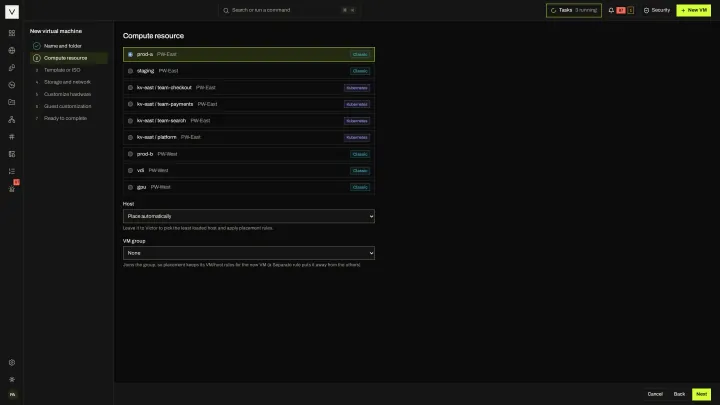Click the PW-West label beside gpu
Screen dimensions: 720x405
coord(161,187)
